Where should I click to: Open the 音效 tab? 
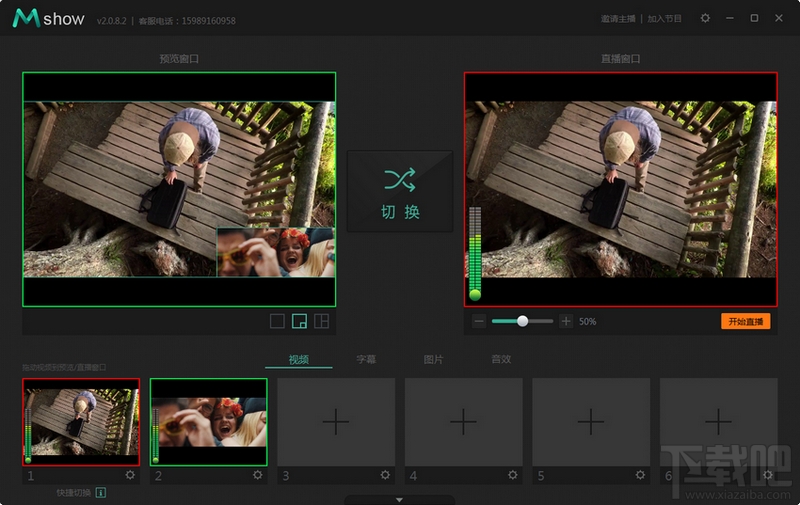pos(500,359)
